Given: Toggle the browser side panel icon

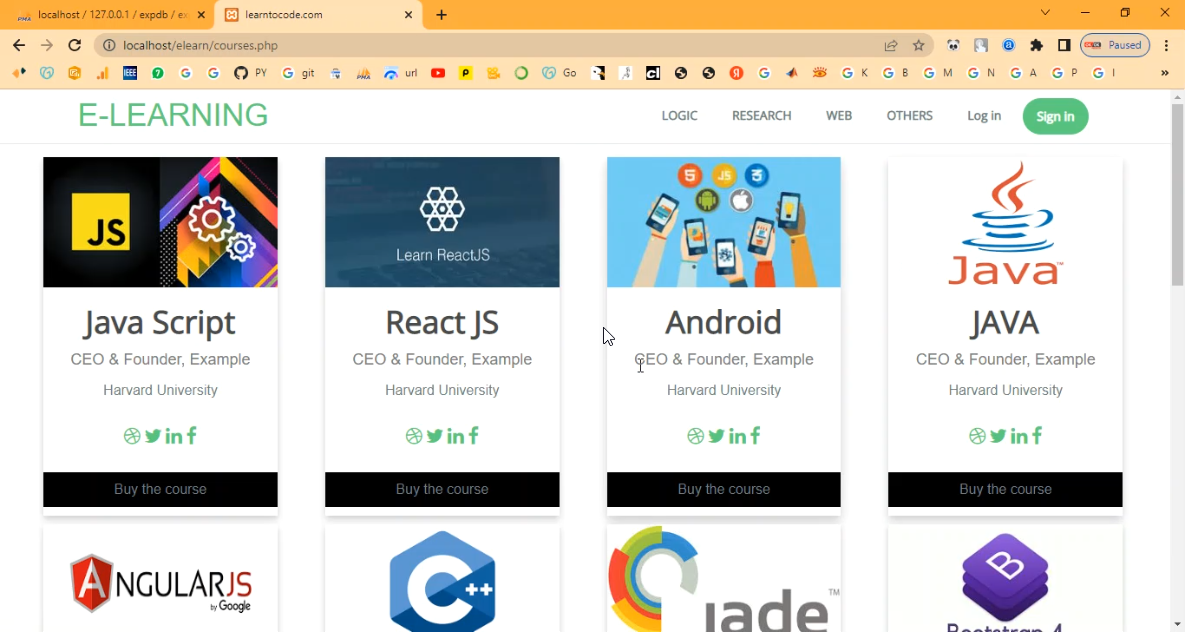Looking at the screenshot, I should (1064, 45).
